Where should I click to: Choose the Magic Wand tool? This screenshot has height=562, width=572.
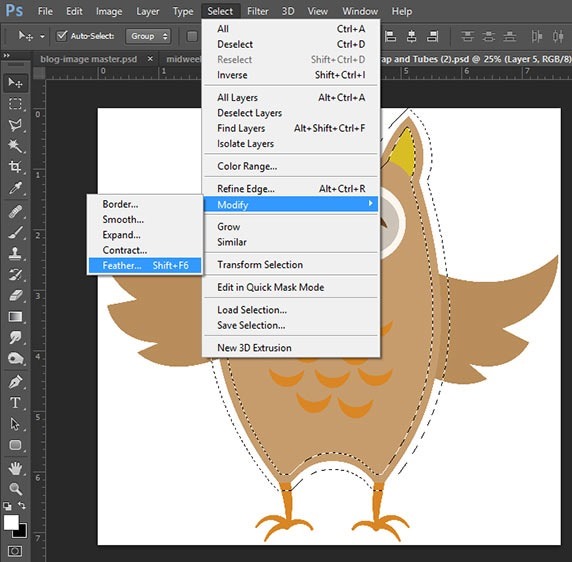click(x=15, y=146)
